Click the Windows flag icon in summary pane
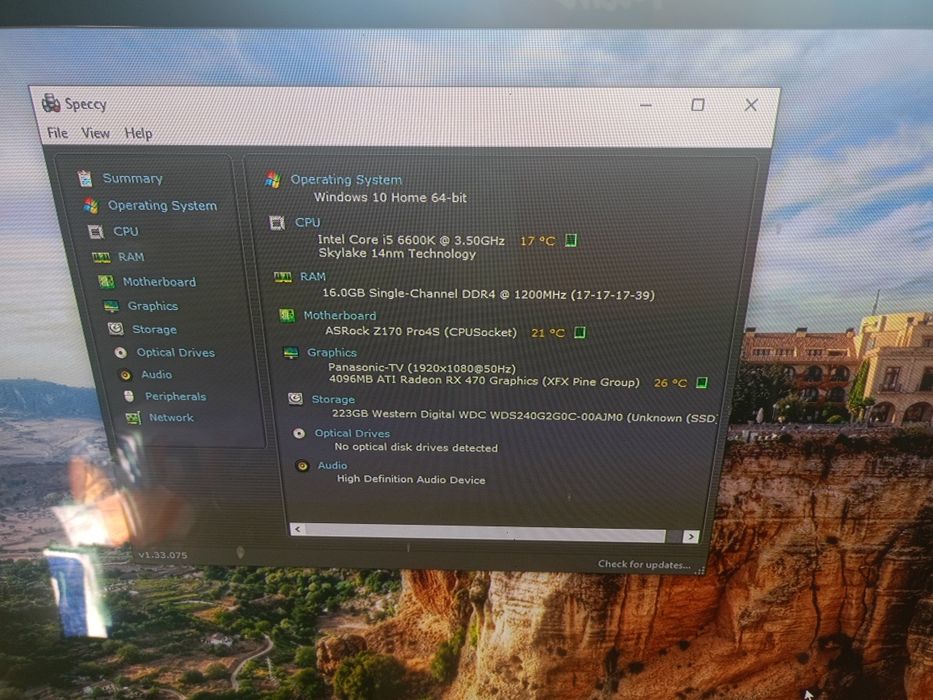The image size is (933, 700). [273, 179]
